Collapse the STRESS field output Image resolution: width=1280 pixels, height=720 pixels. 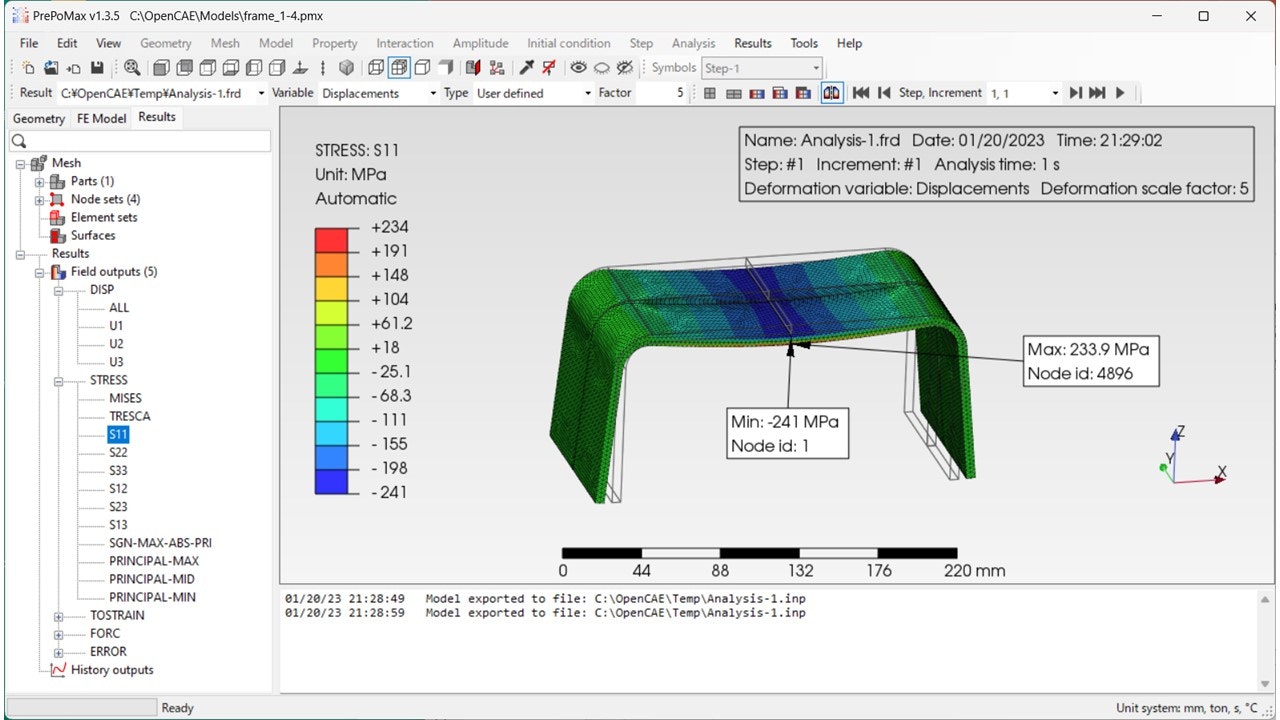[59, 380]
